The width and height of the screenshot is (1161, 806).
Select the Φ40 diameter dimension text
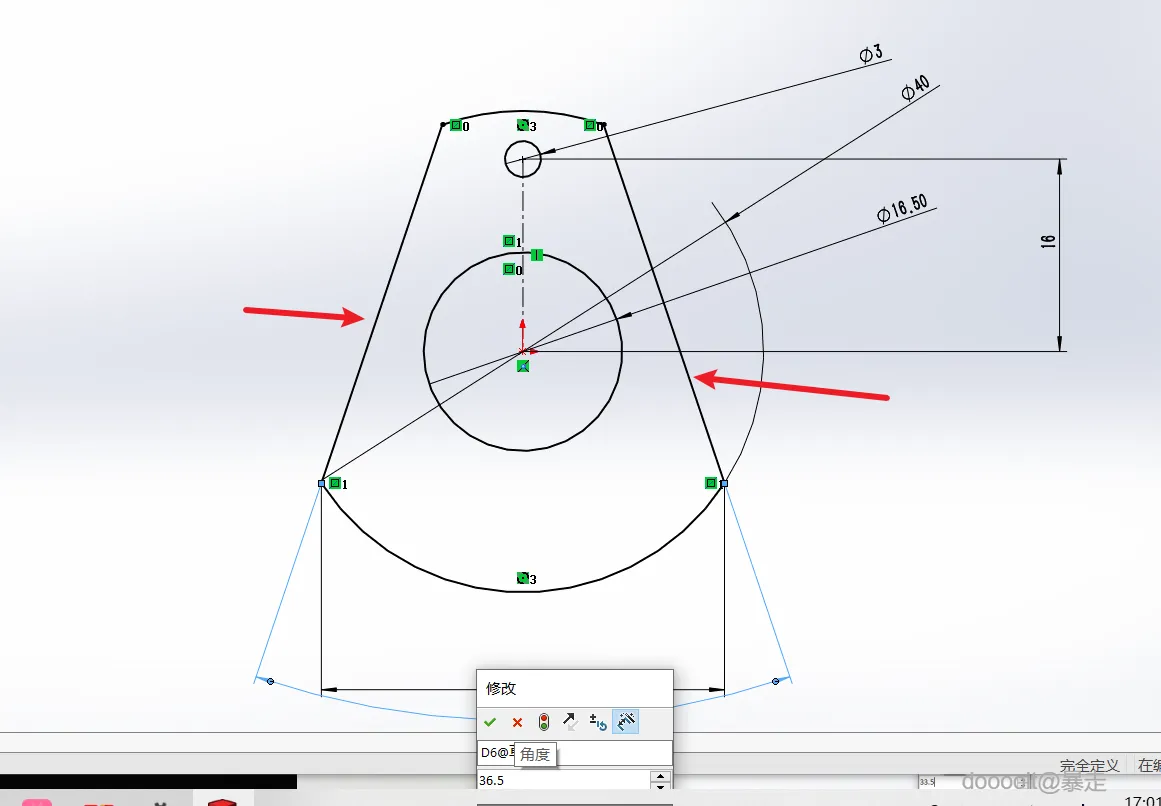(916, 87)
